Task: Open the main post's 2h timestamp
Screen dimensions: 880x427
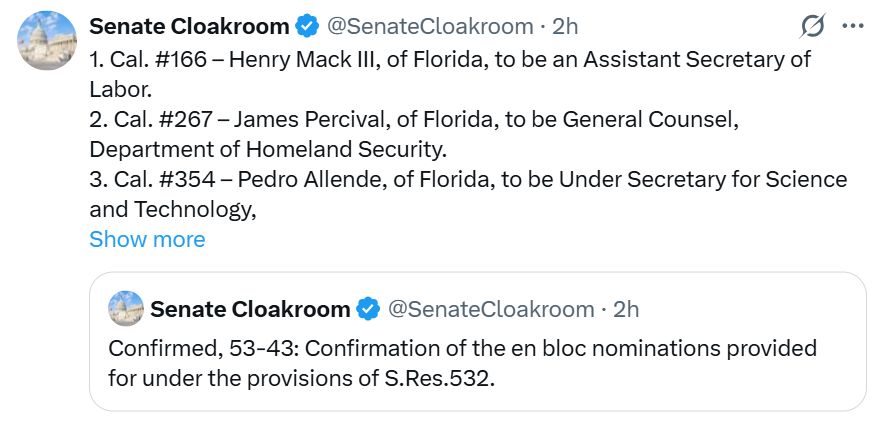Action: coord(565,25)
